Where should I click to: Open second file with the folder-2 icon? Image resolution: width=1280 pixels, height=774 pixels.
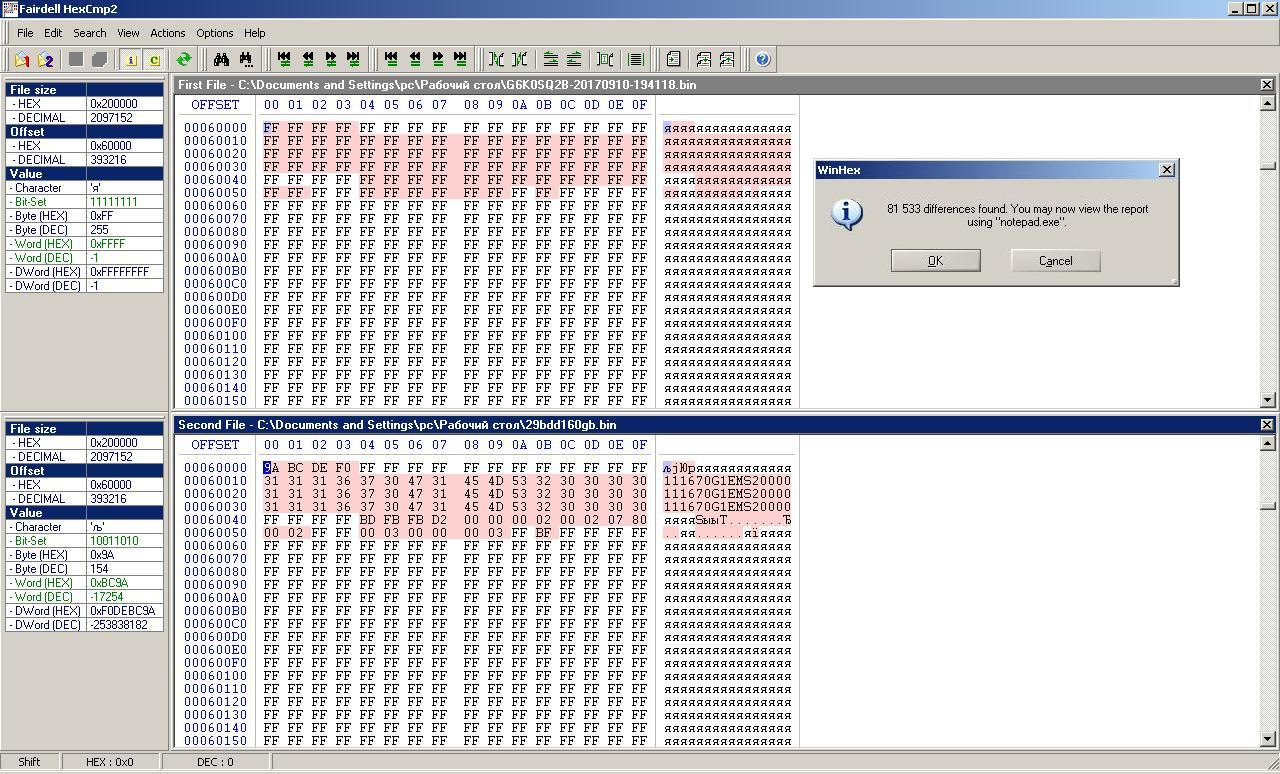click(x=45, y=60)
